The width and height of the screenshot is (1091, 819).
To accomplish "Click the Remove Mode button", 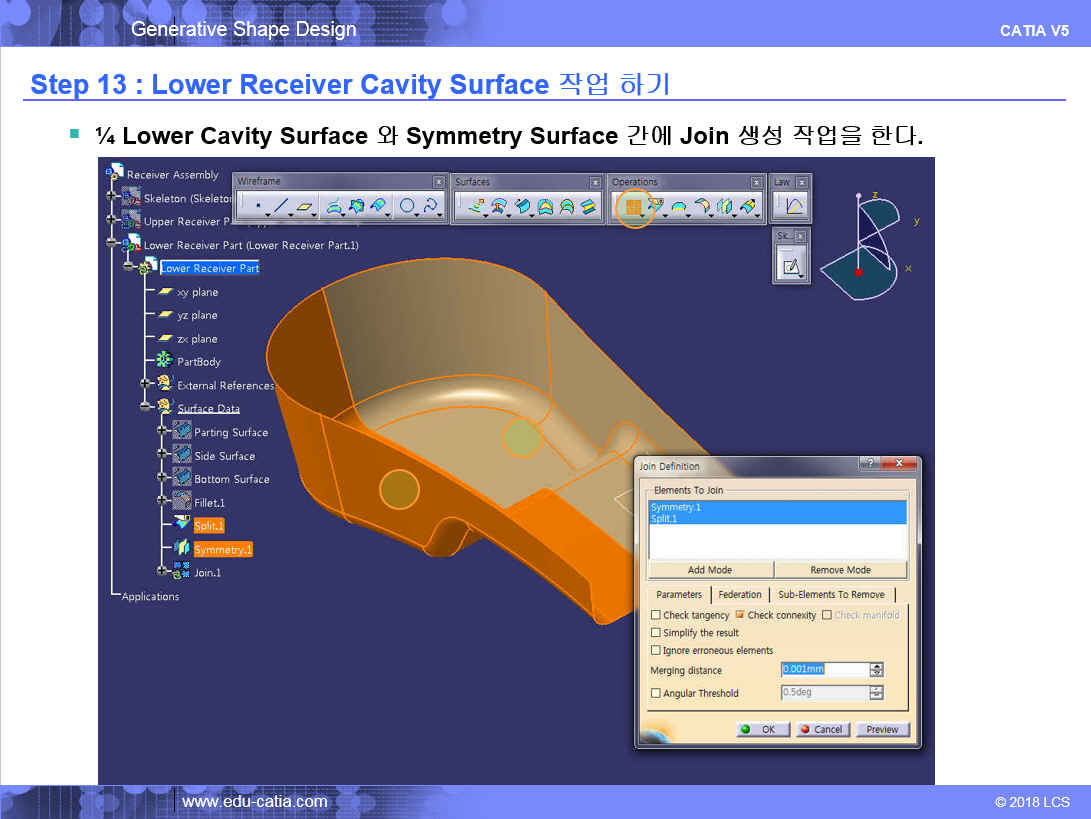I will pos(840,570).
